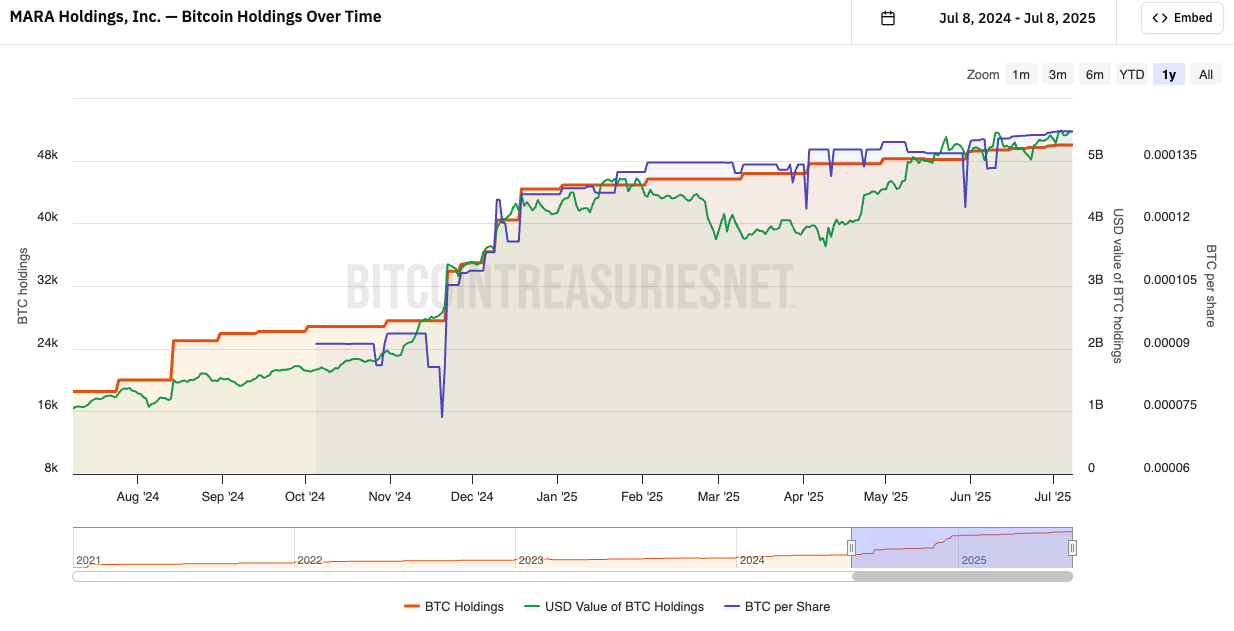Click the horizontal navigator scrollbar thumb
Viewport: 1234px width, 631px height.
coord(962,576)
